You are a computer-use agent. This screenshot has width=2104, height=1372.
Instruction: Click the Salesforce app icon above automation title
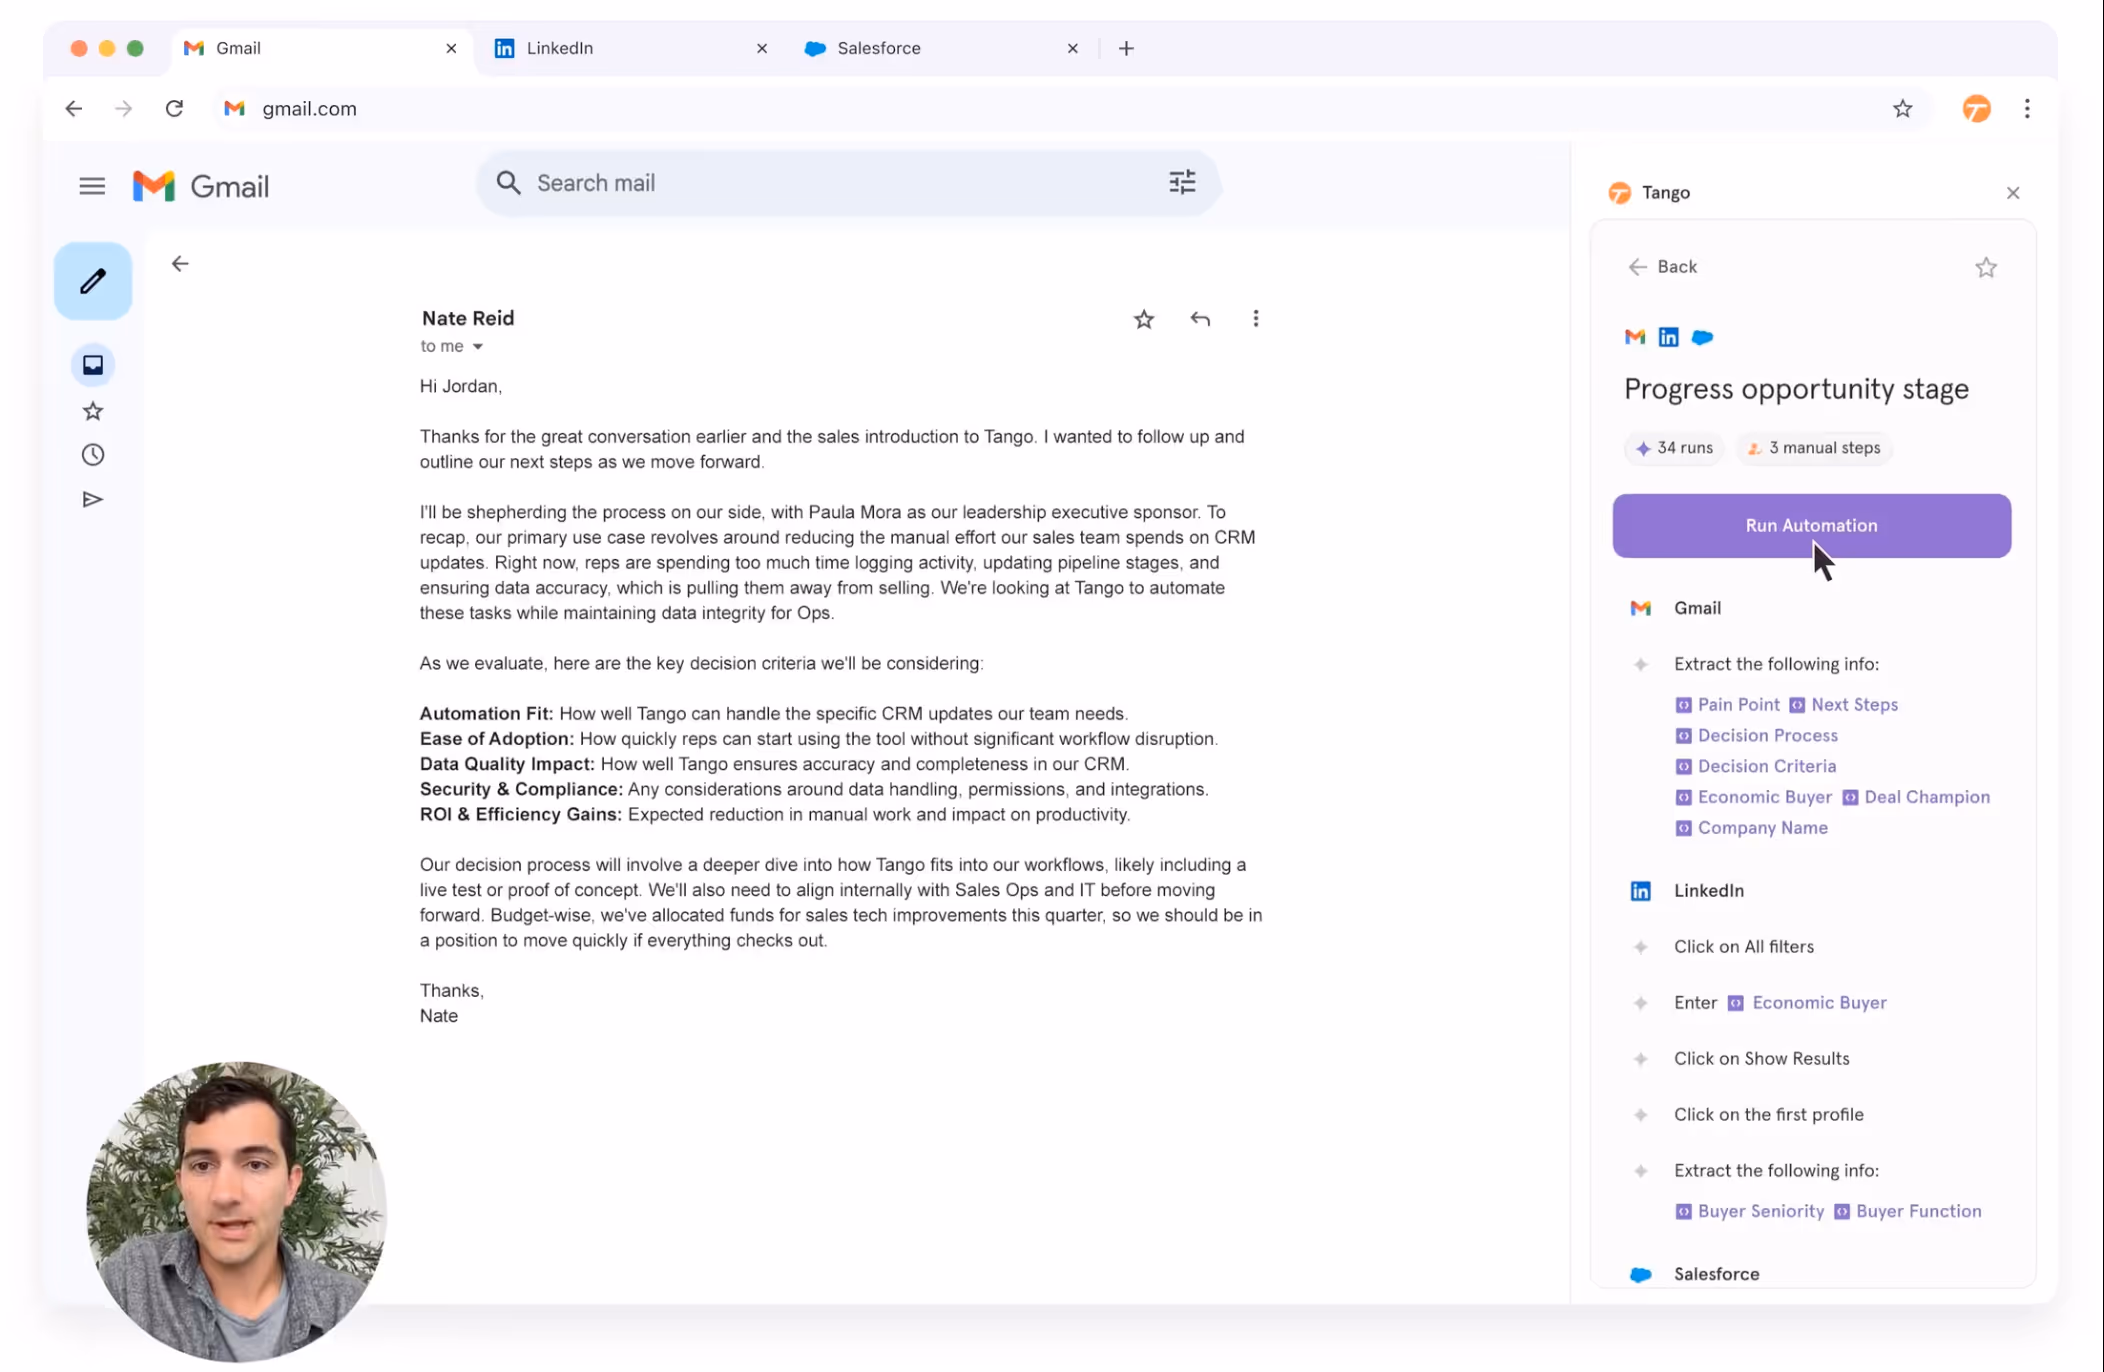tap(1702, 337)
